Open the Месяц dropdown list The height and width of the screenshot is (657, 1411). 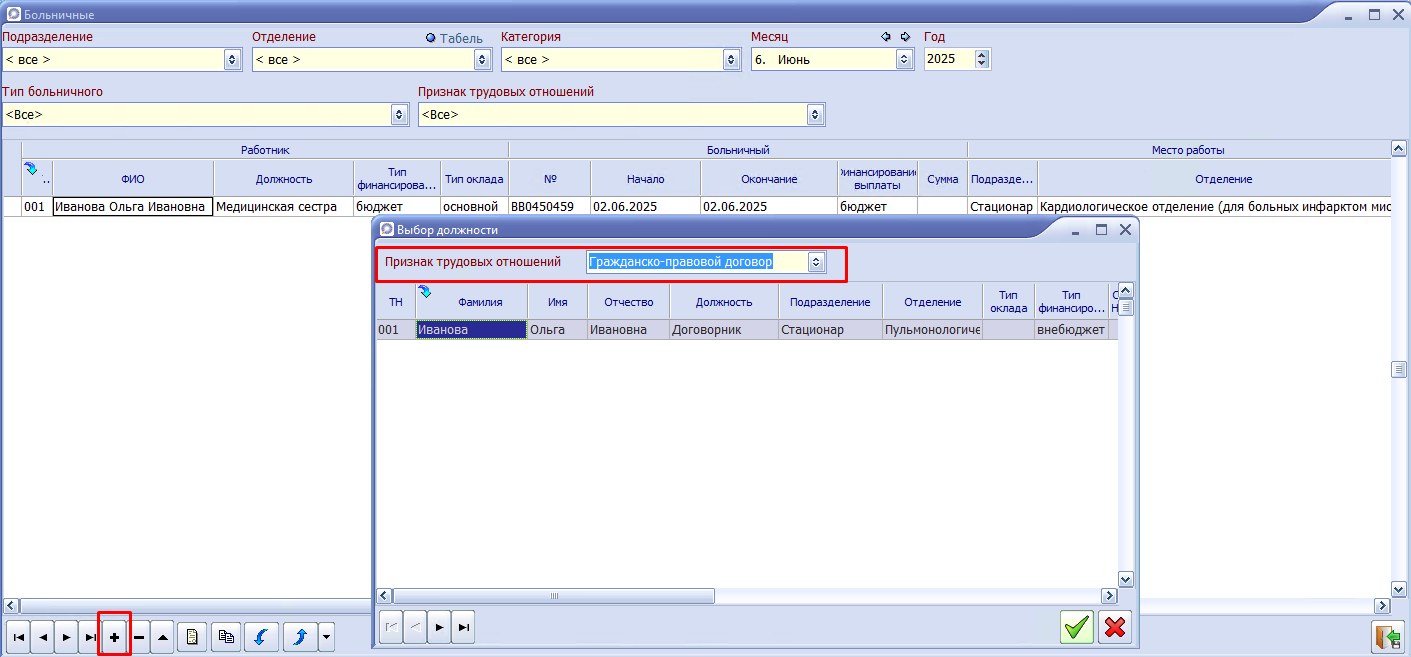904,60
